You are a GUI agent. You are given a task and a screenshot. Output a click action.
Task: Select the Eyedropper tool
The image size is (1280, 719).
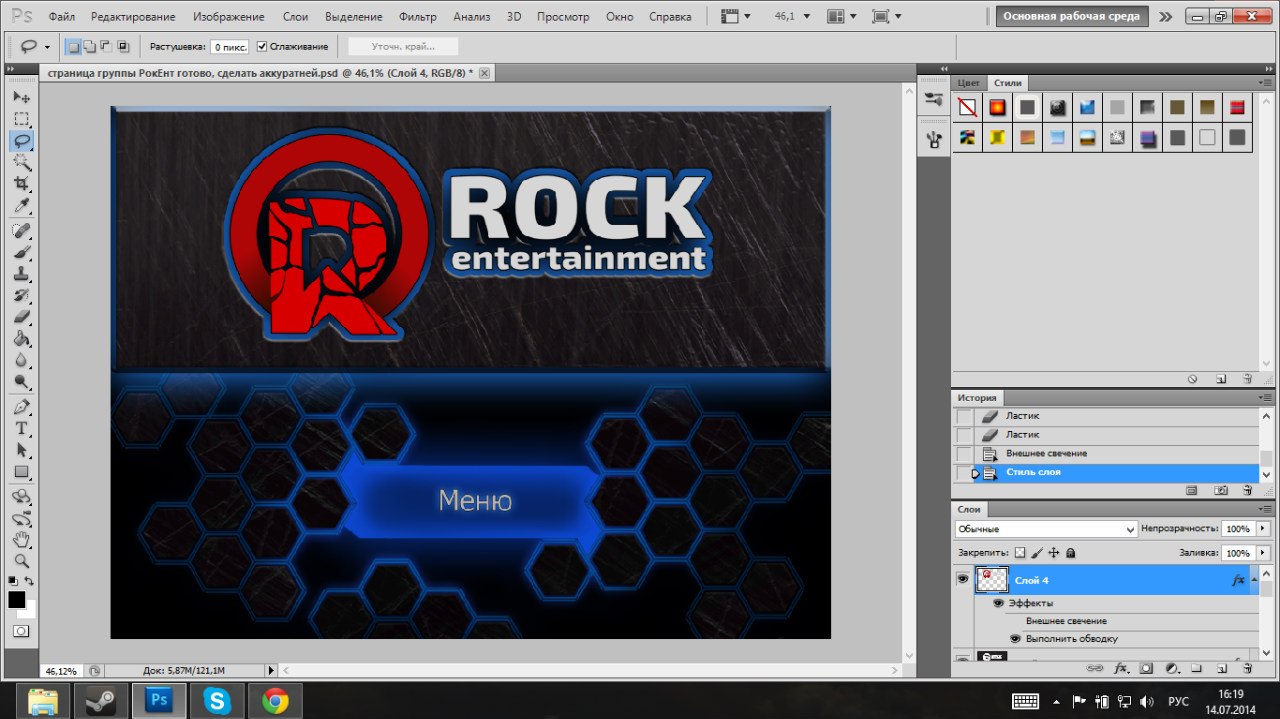21,206
